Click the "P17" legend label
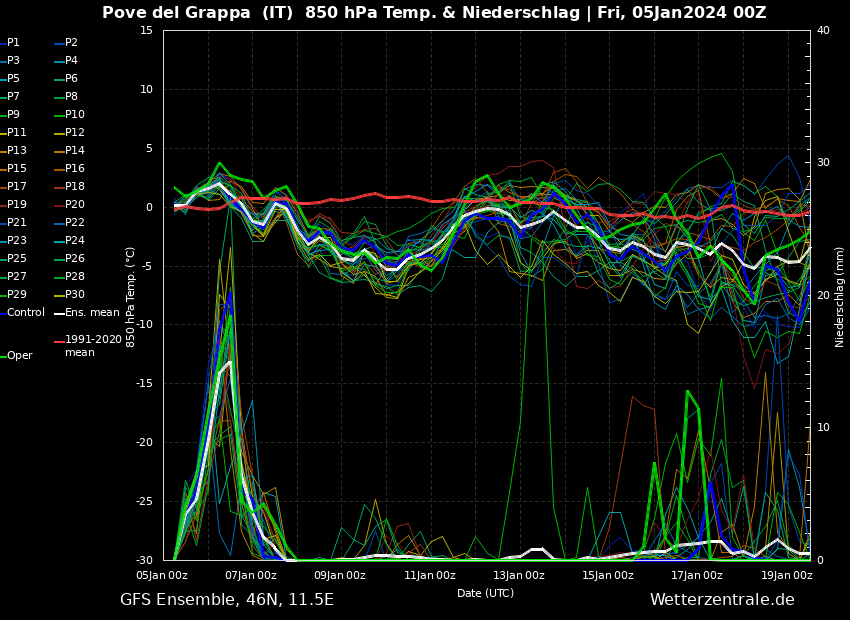850x620 pixels. (x=14, y=186)
